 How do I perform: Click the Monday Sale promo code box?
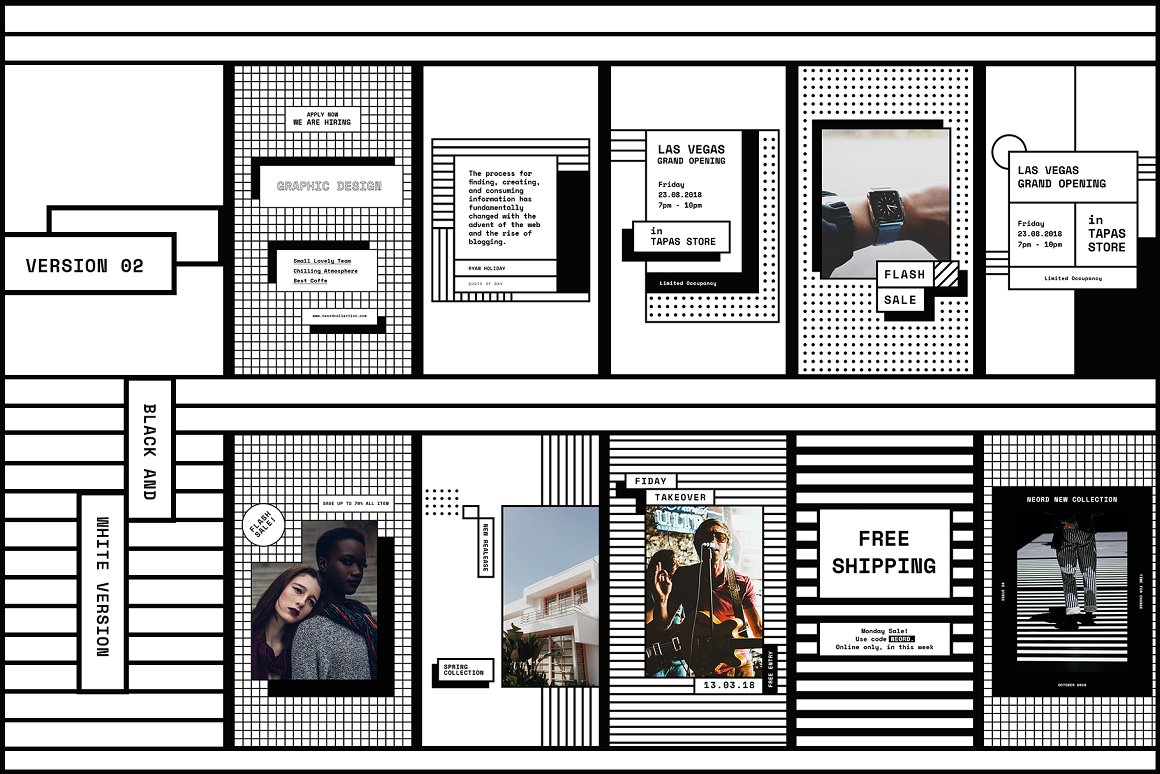(883, 639)
